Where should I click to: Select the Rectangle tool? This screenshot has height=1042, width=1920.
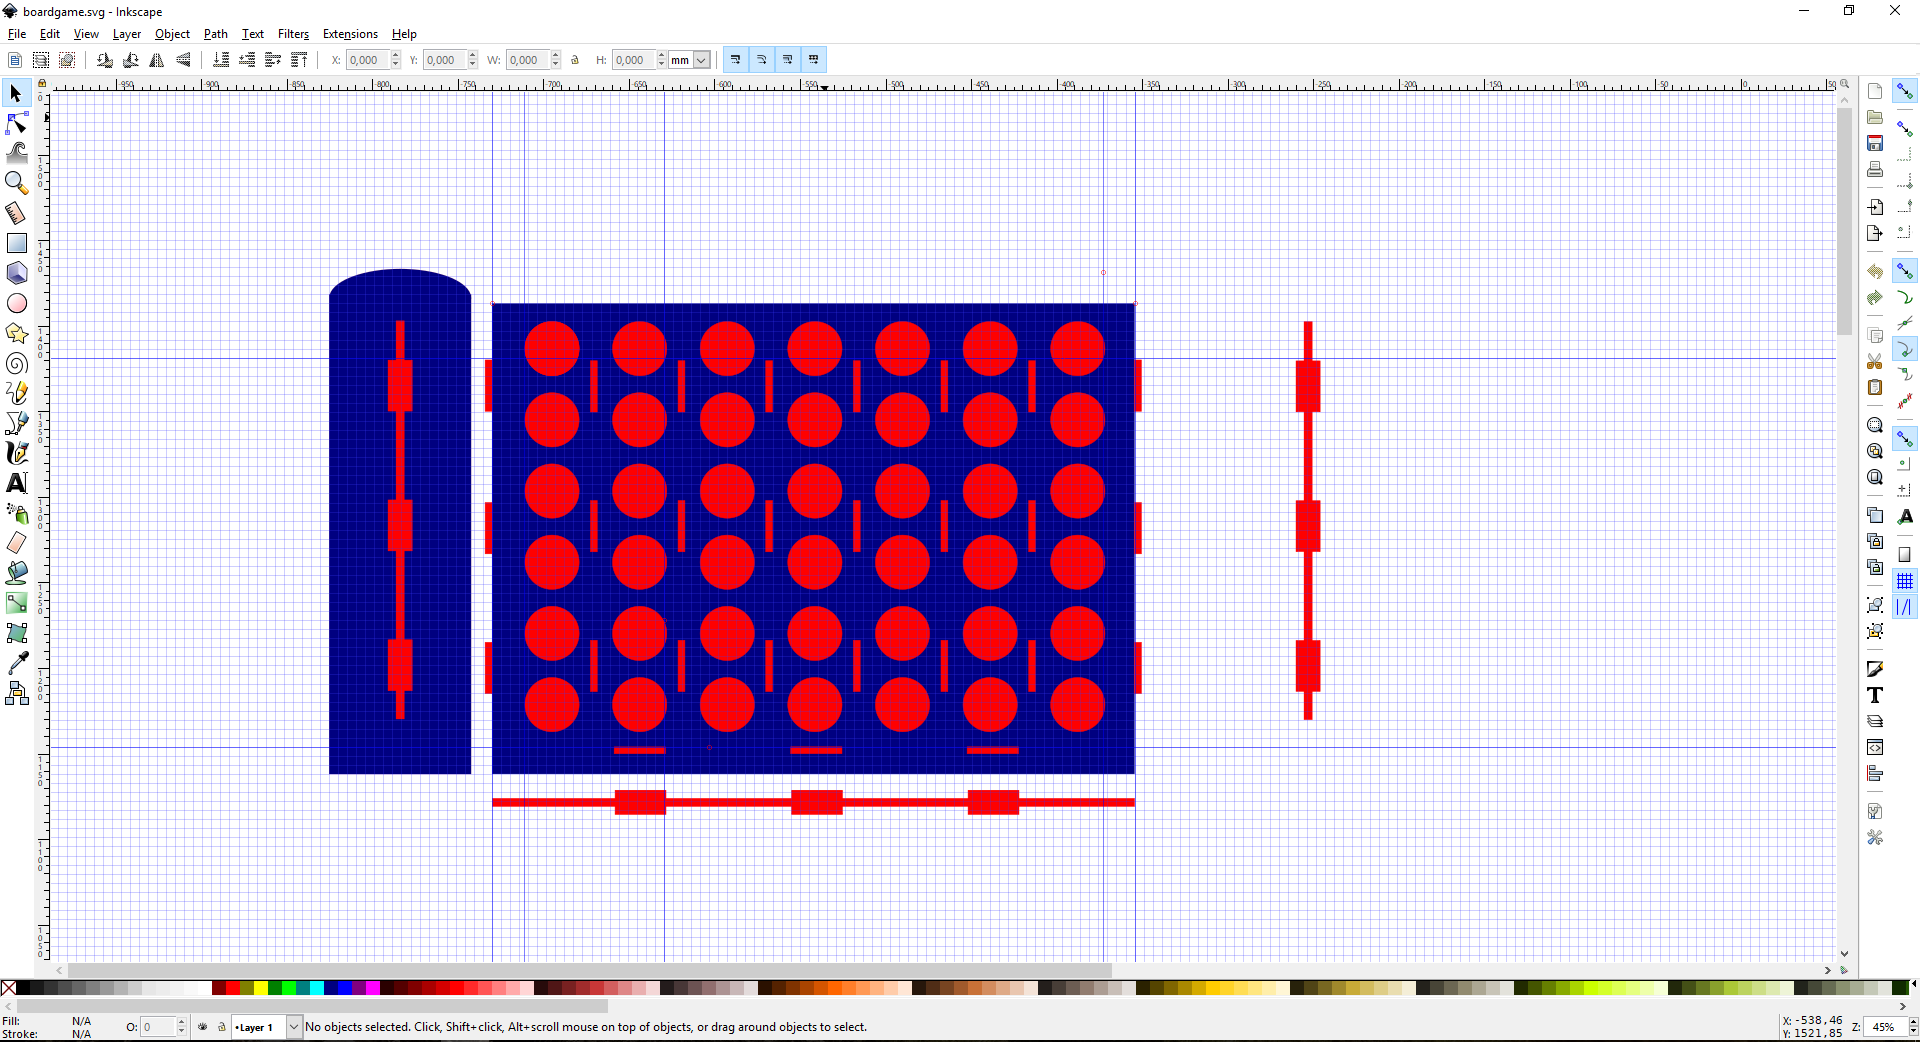(x=16, y=243)
